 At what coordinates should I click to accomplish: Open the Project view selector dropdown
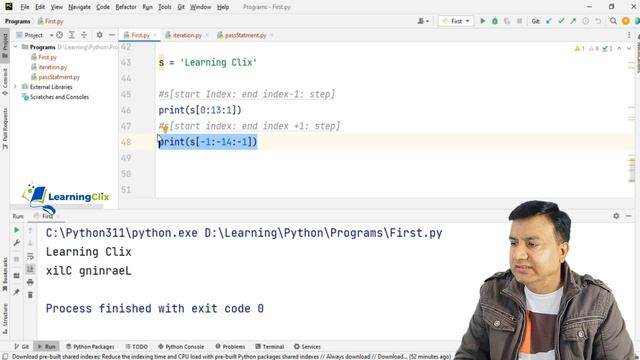[x=34, y=35]
